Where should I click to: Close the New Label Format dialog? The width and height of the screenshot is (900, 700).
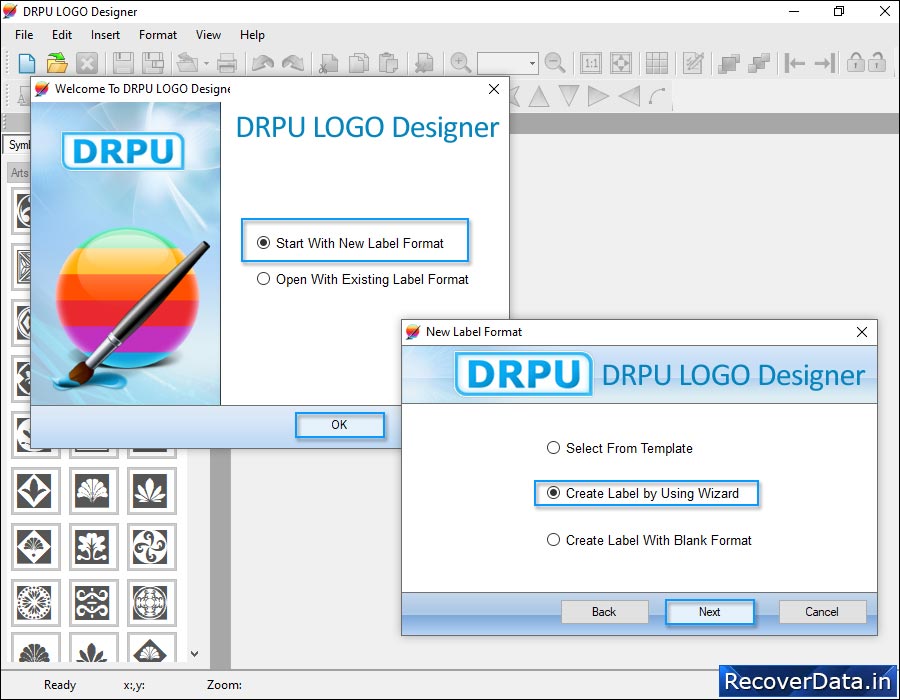click(862, 332)
